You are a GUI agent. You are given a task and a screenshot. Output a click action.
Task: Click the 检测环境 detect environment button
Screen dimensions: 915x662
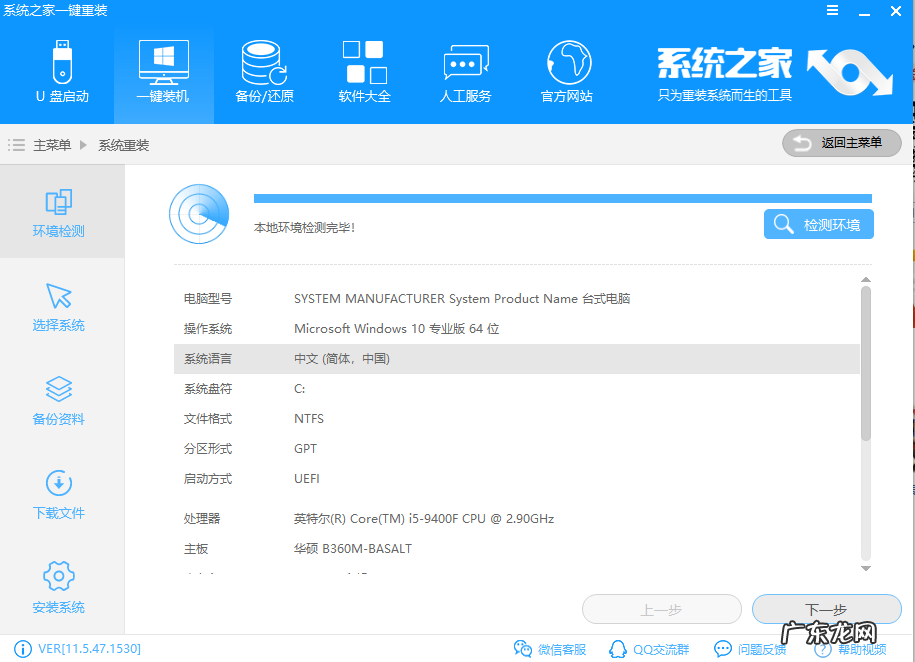point(818,224)
